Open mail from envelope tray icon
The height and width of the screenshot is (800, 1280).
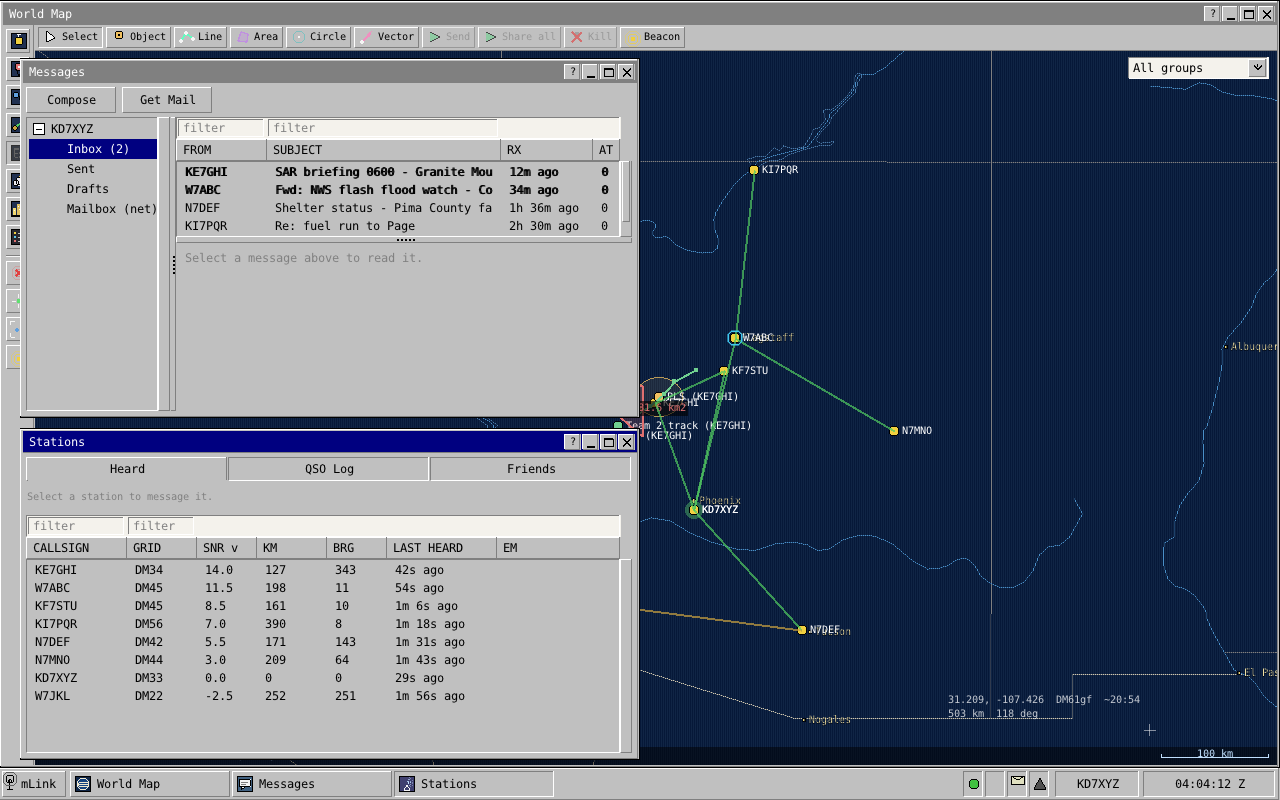pyautogui.click(x=1017, y=782)
